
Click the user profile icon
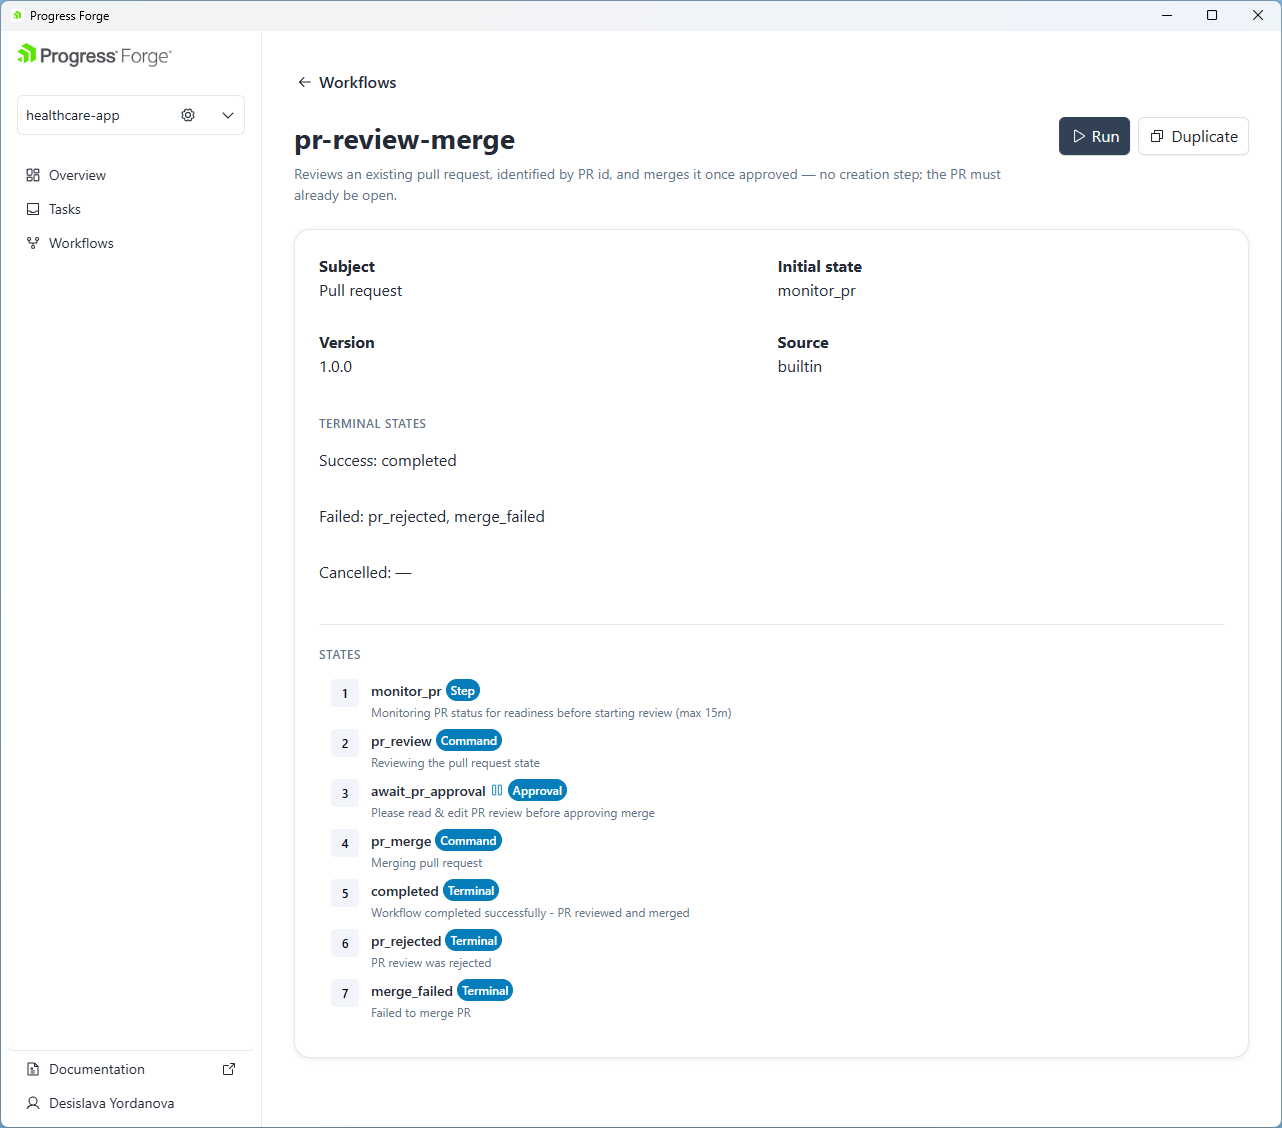pos(33,1103)
